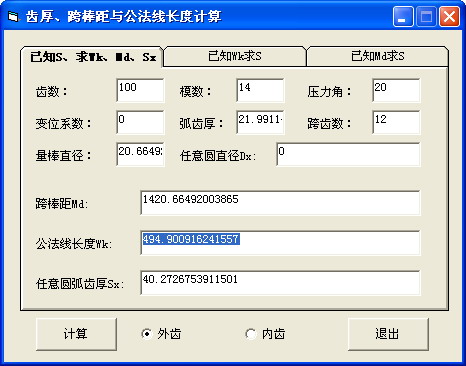Screen dimensions: 466x366
Task: Switch to the 已知Md求S tab
Action: click(377, 56)
